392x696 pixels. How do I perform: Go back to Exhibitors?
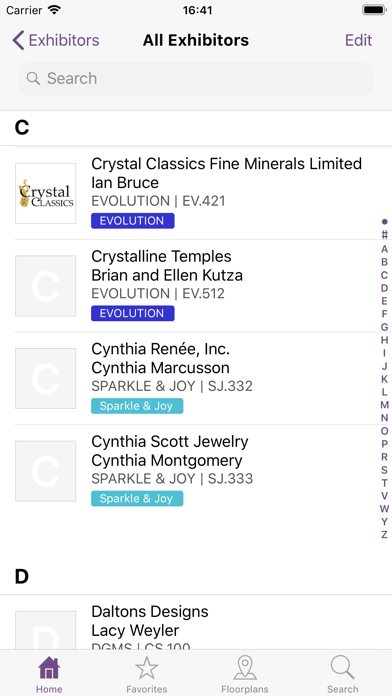click(56, 40)
